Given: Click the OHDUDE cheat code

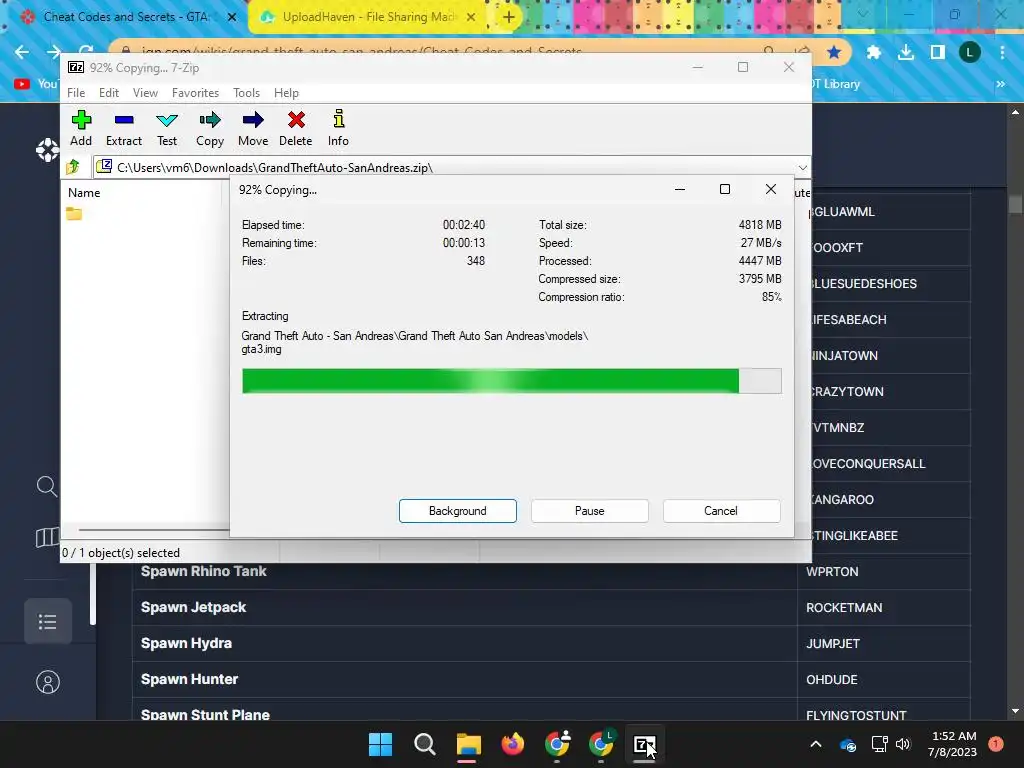Looking at the screenshot, I should click(831, 680).
